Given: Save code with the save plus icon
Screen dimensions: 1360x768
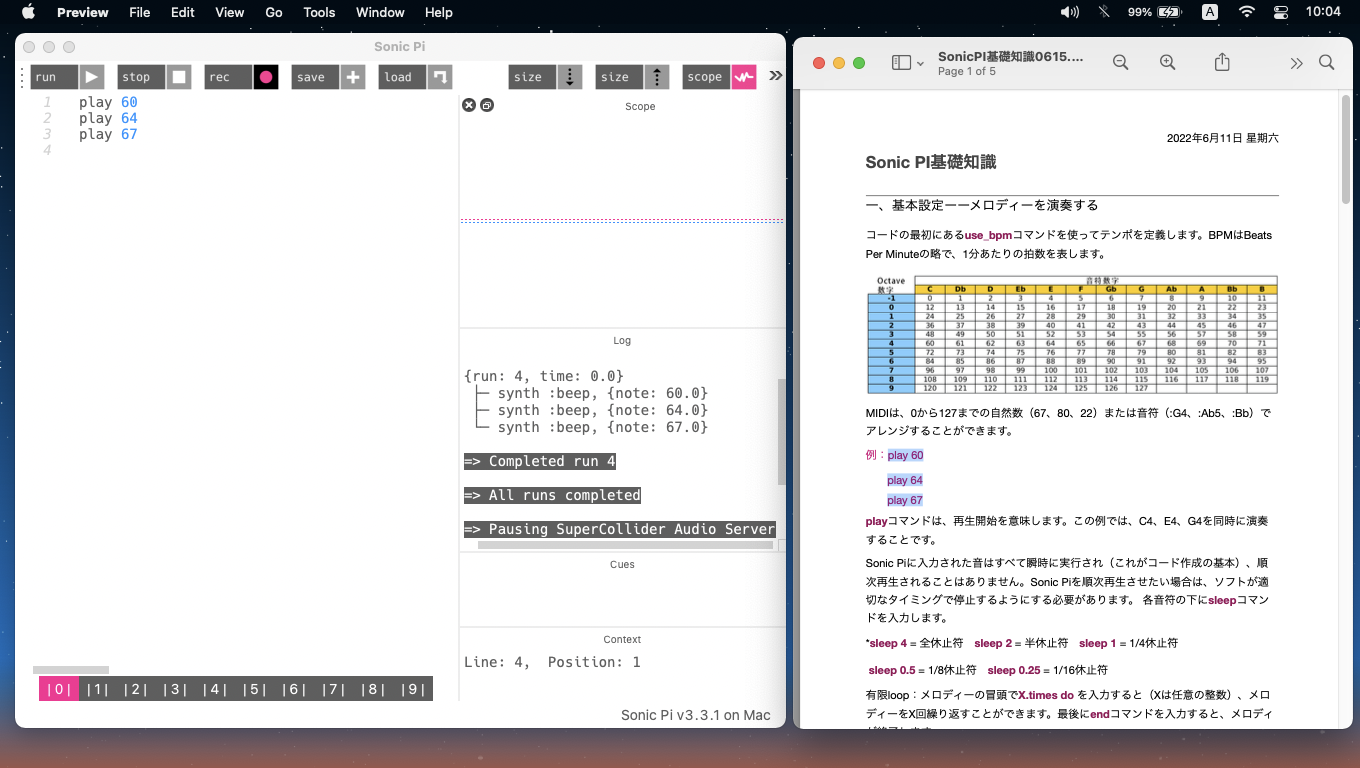Looking at the screenshot, I should [352, 77].
